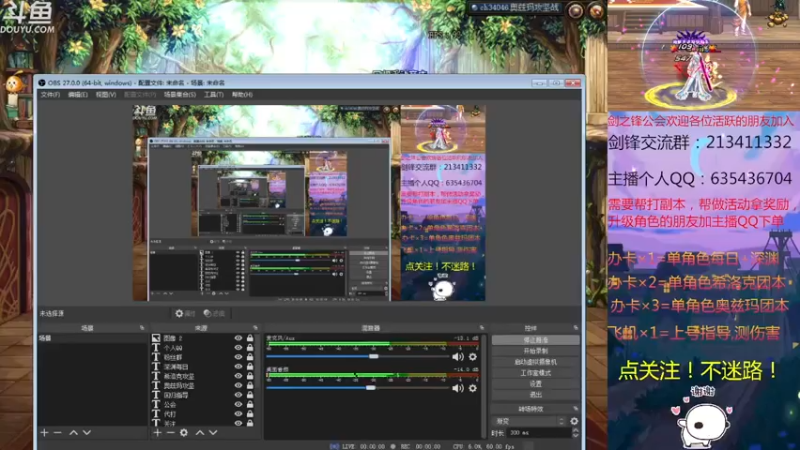Enable 工作室模式 studio mode button
This screenshot has height=450, width=800.
tap(535, 373)
